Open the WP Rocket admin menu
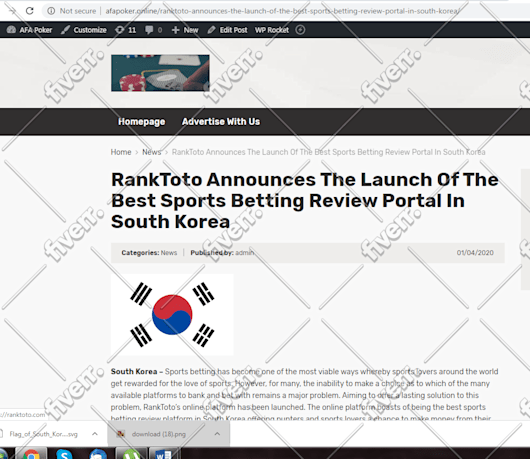This screenshot has height=459, width=530. tap(272, 30)
